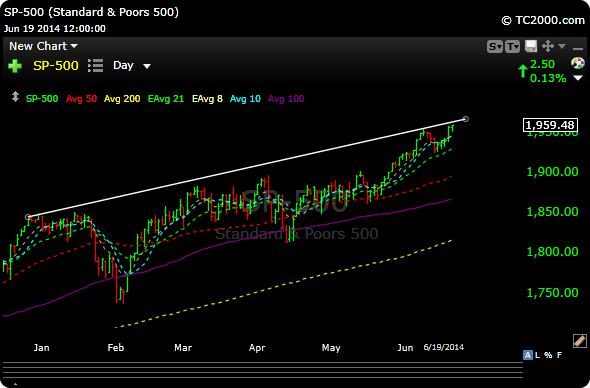Open the New Chart dropdown menu

(x=43, y=46)
